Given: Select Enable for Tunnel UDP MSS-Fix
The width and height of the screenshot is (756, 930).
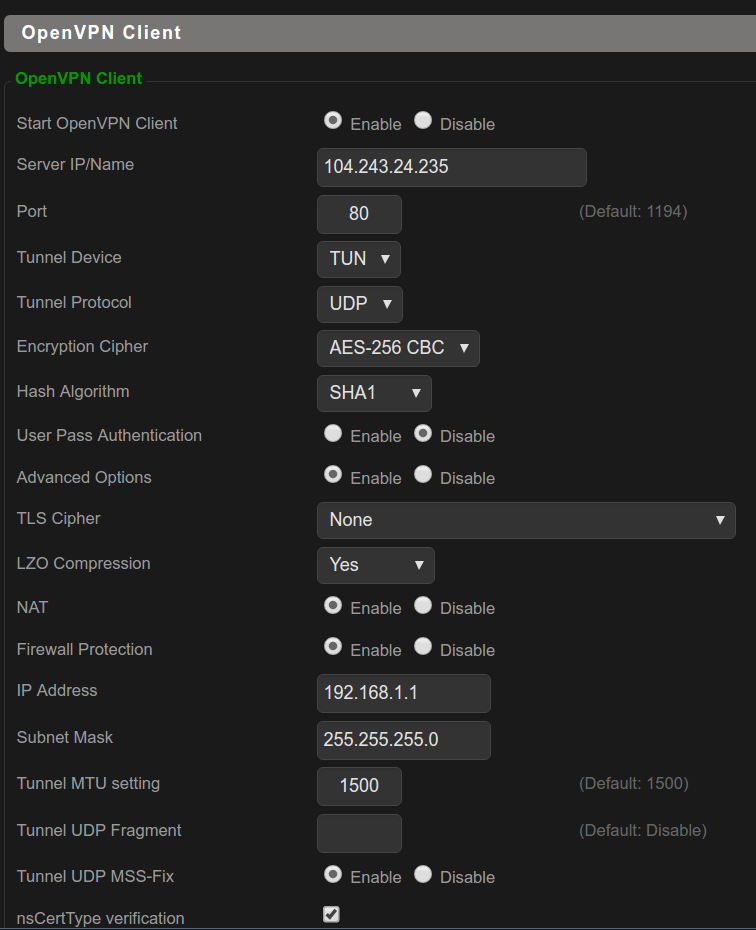Looking at the screenshot, I should click(x=333, y=874).
